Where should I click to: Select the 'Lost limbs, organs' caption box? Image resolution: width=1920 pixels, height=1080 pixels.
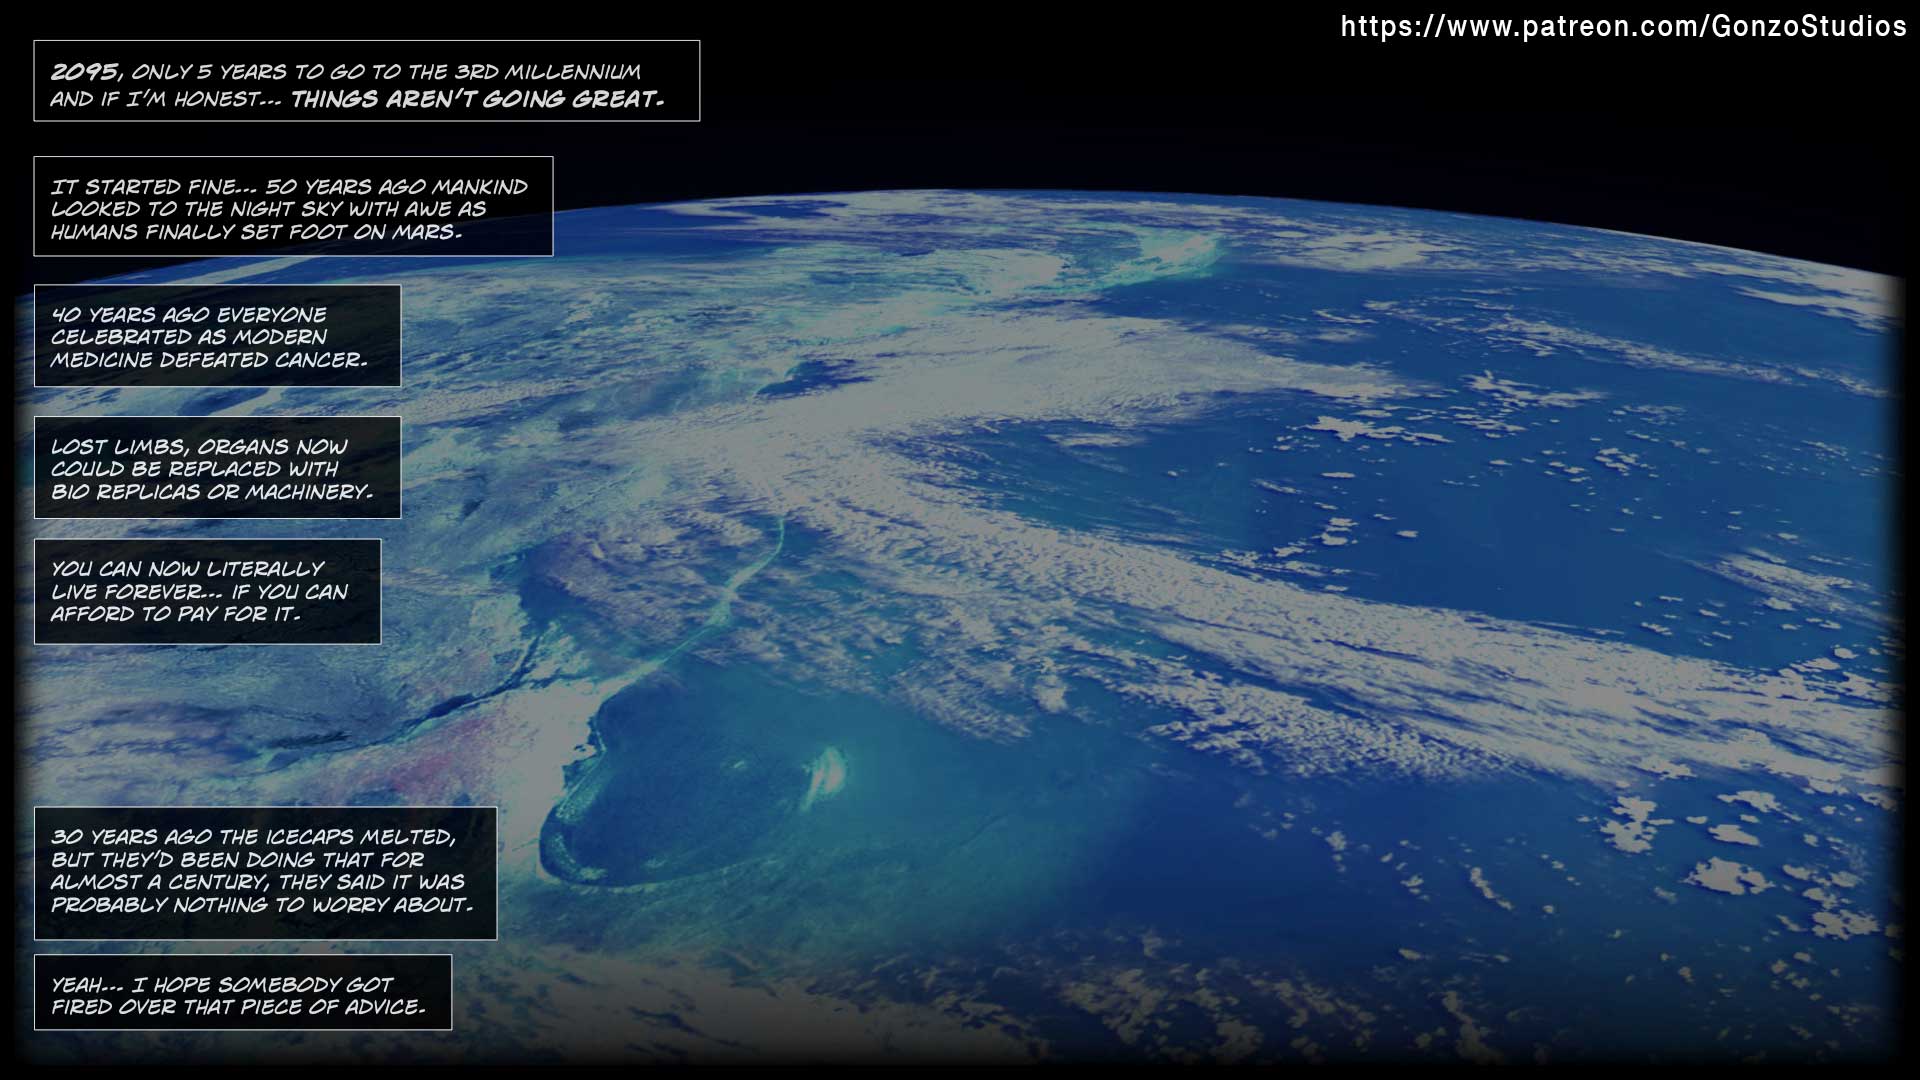click(x=217, y=468)
